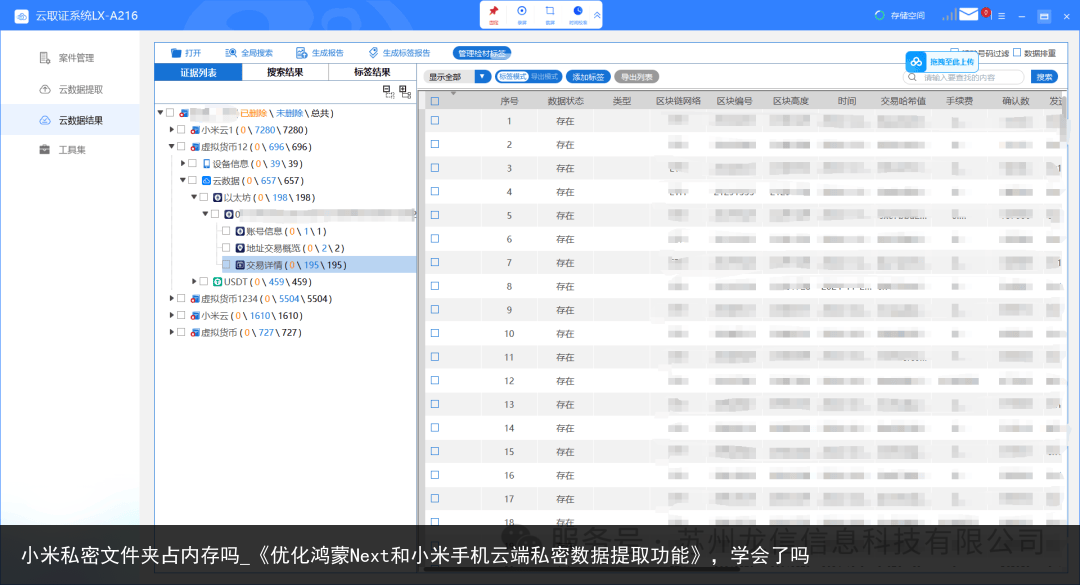The width and height of the screenshot is (1080, 585).
Task: Check the 数据排重 checkbox
Action: (x=1017, y=52)
